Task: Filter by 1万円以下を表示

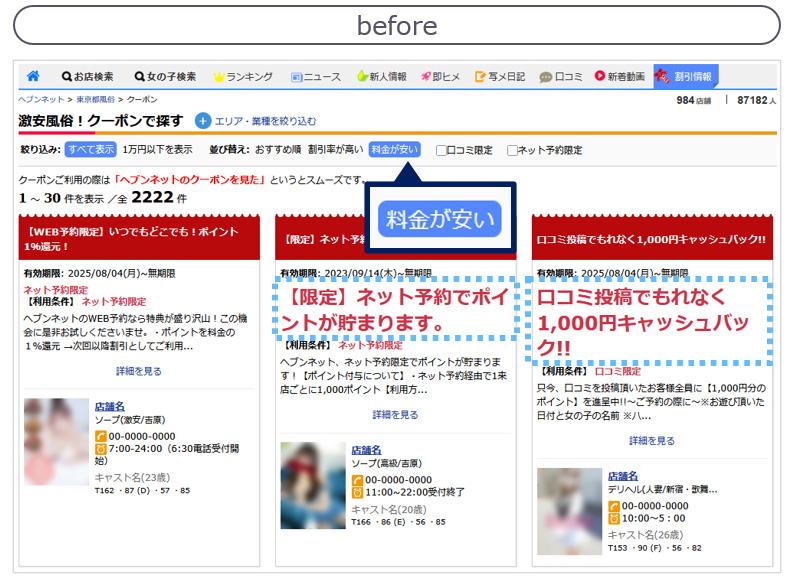Action: pos(157,149)
